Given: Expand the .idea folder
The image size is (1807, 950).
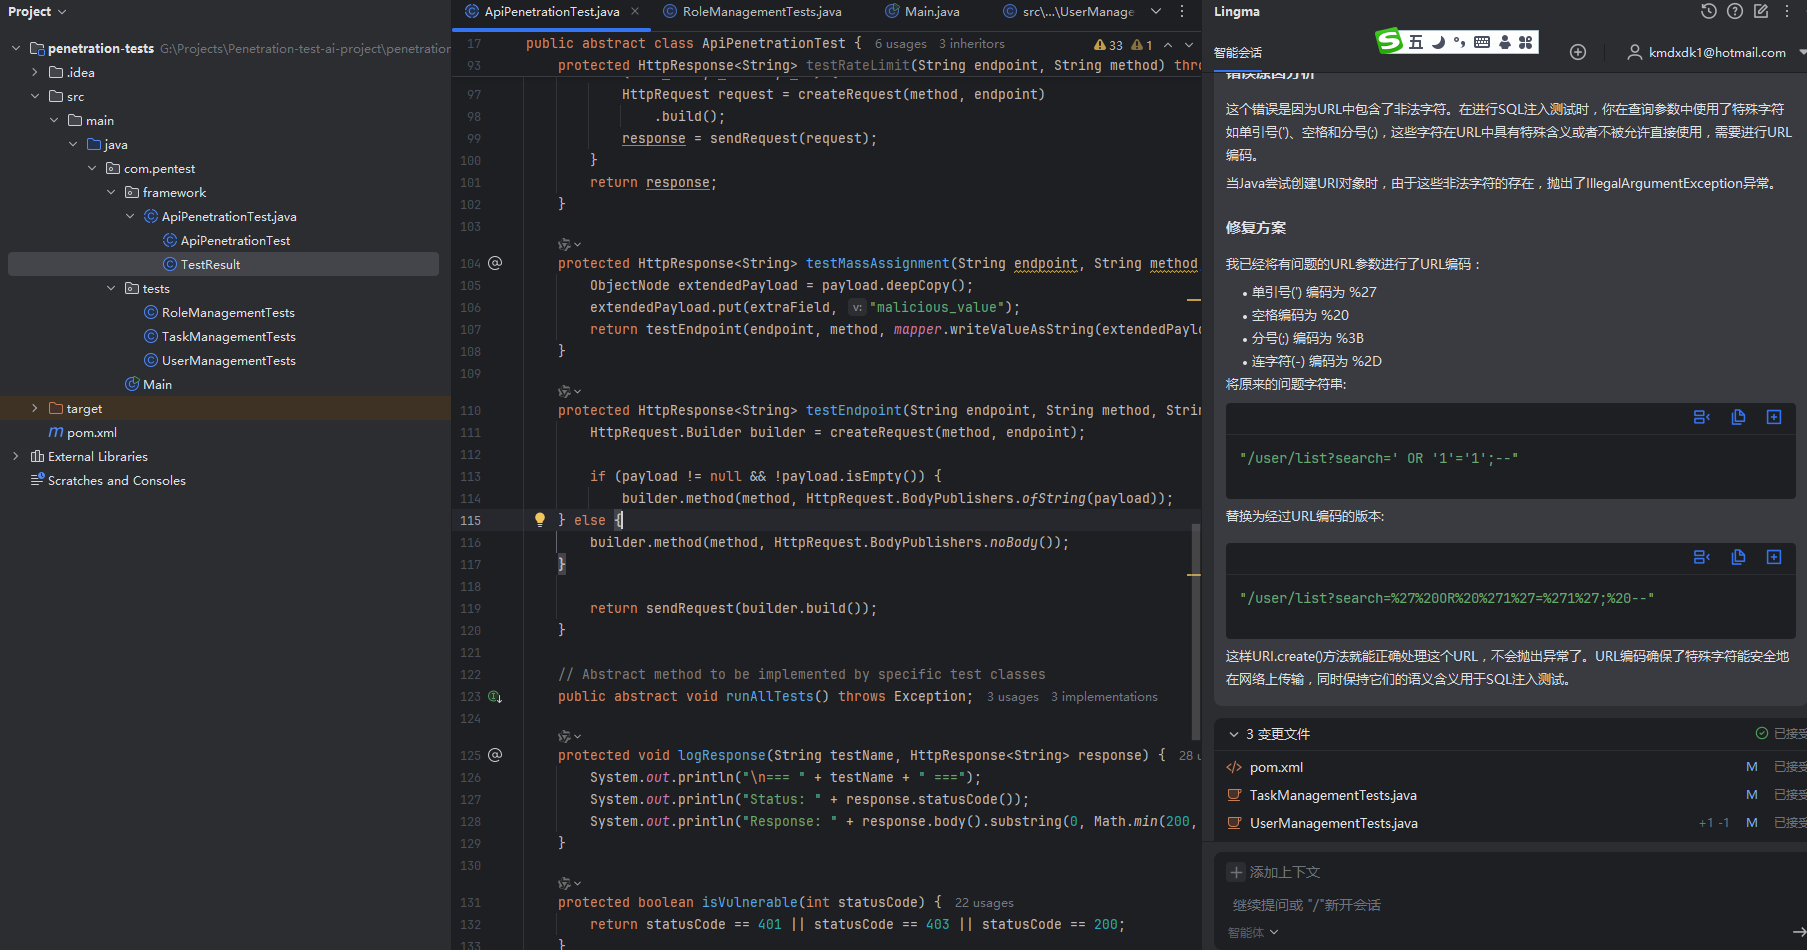Looking at the screenshot, I should coord(34,72).
